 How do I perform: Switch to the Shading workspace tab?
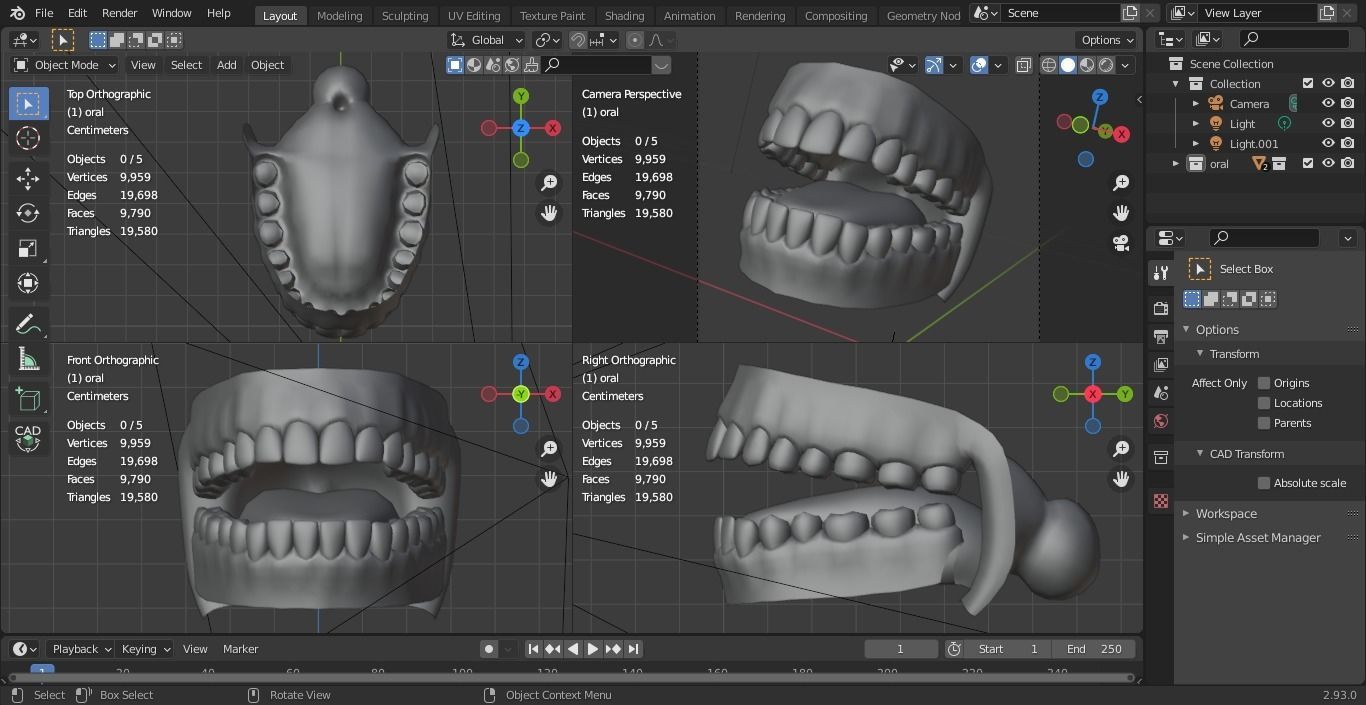(x=624, y=15)
